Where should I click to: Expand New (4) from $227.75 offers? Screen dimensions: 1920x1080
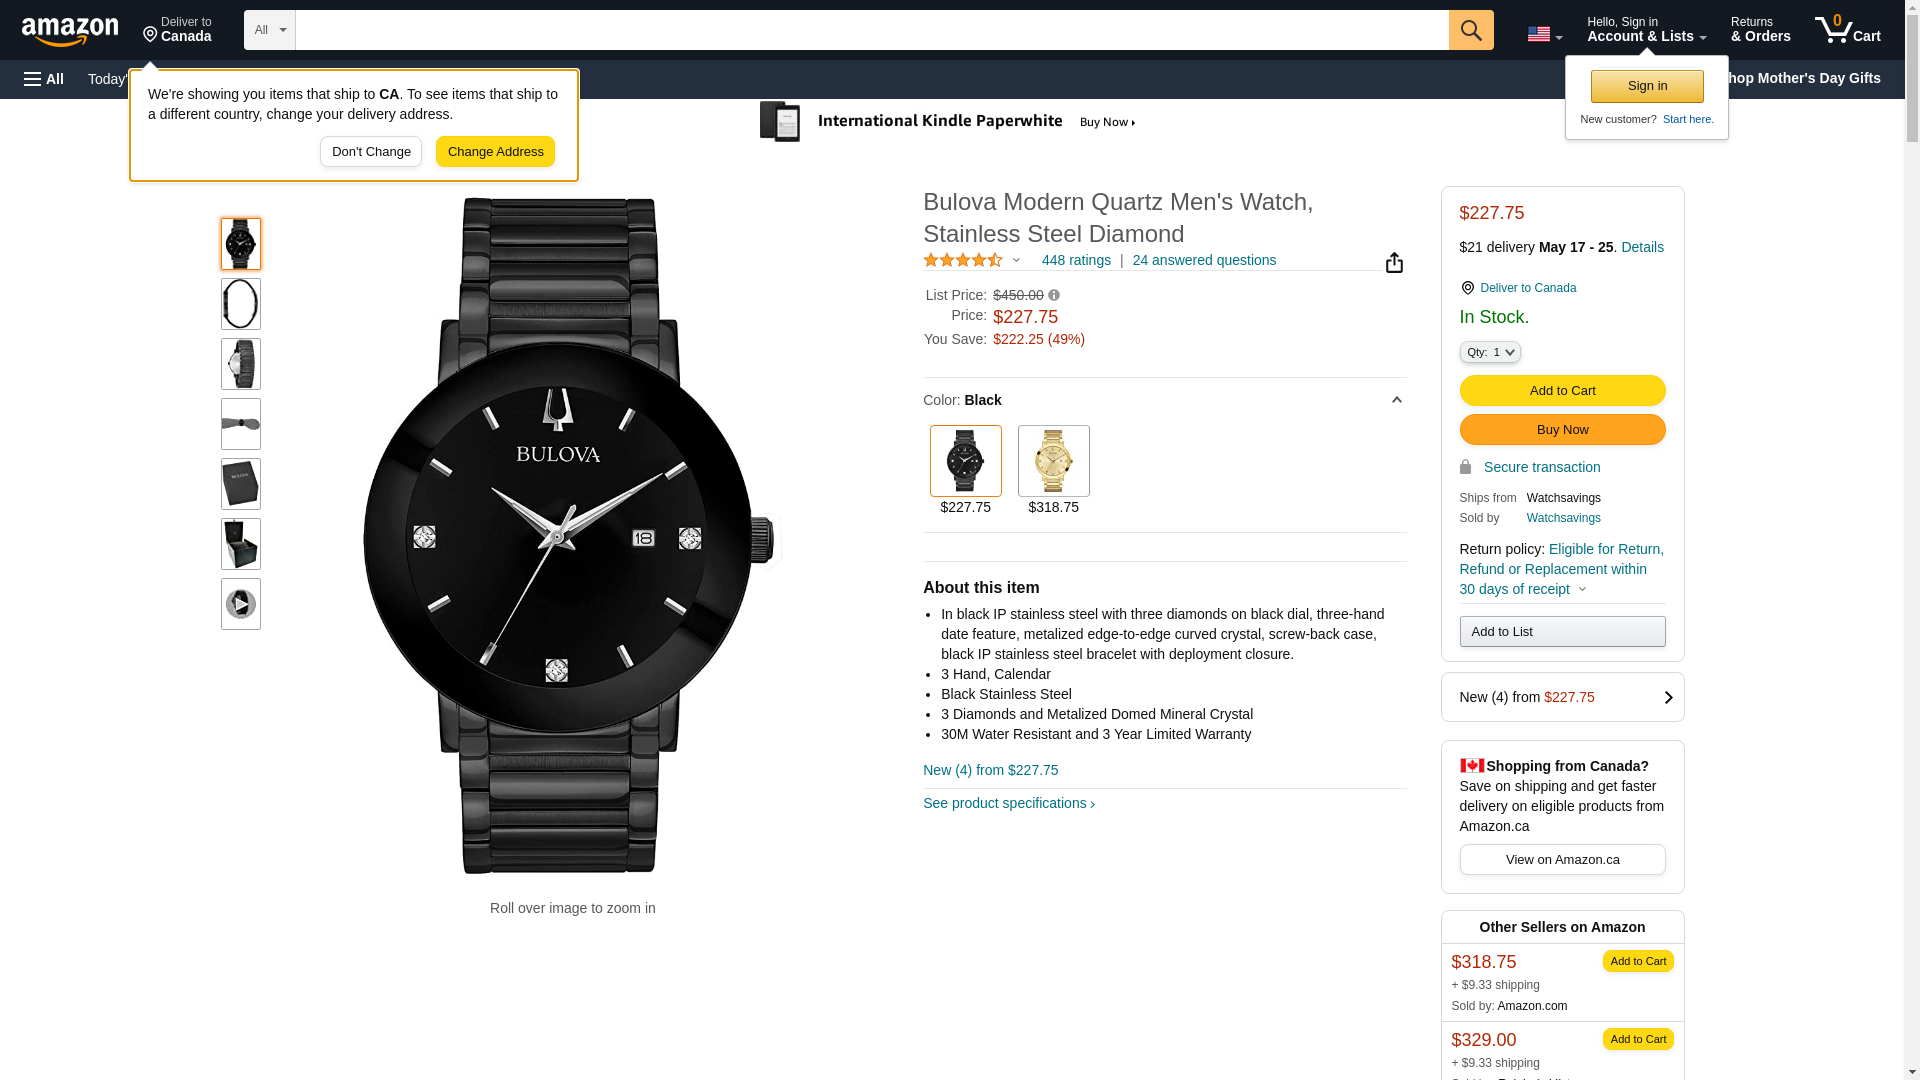pos(1562,697)
